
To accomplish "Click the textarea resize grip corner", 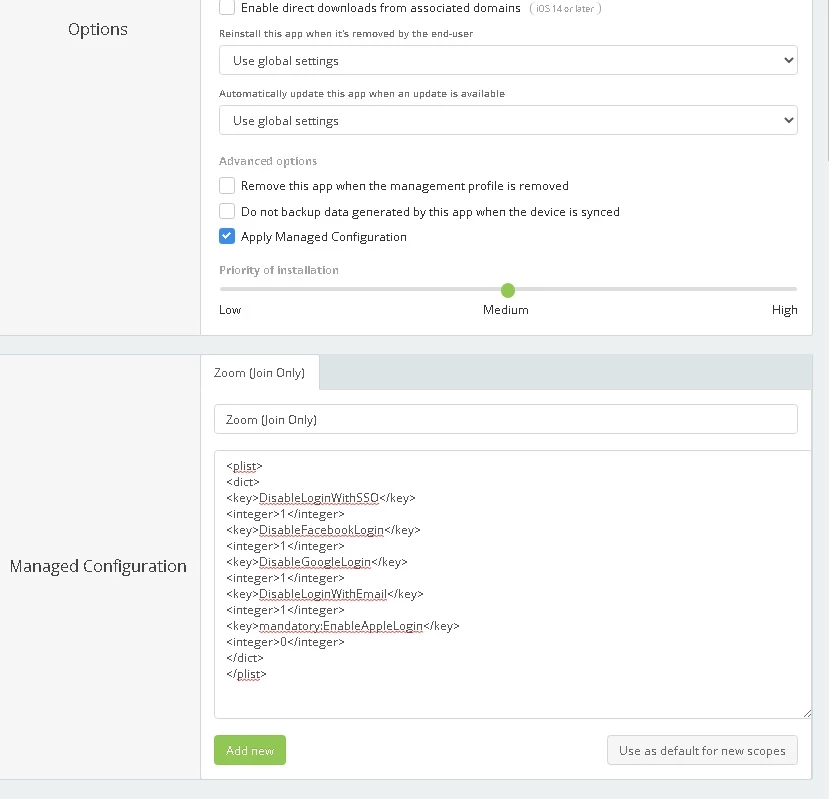I will pyautogui.click(x=807, y=713).
